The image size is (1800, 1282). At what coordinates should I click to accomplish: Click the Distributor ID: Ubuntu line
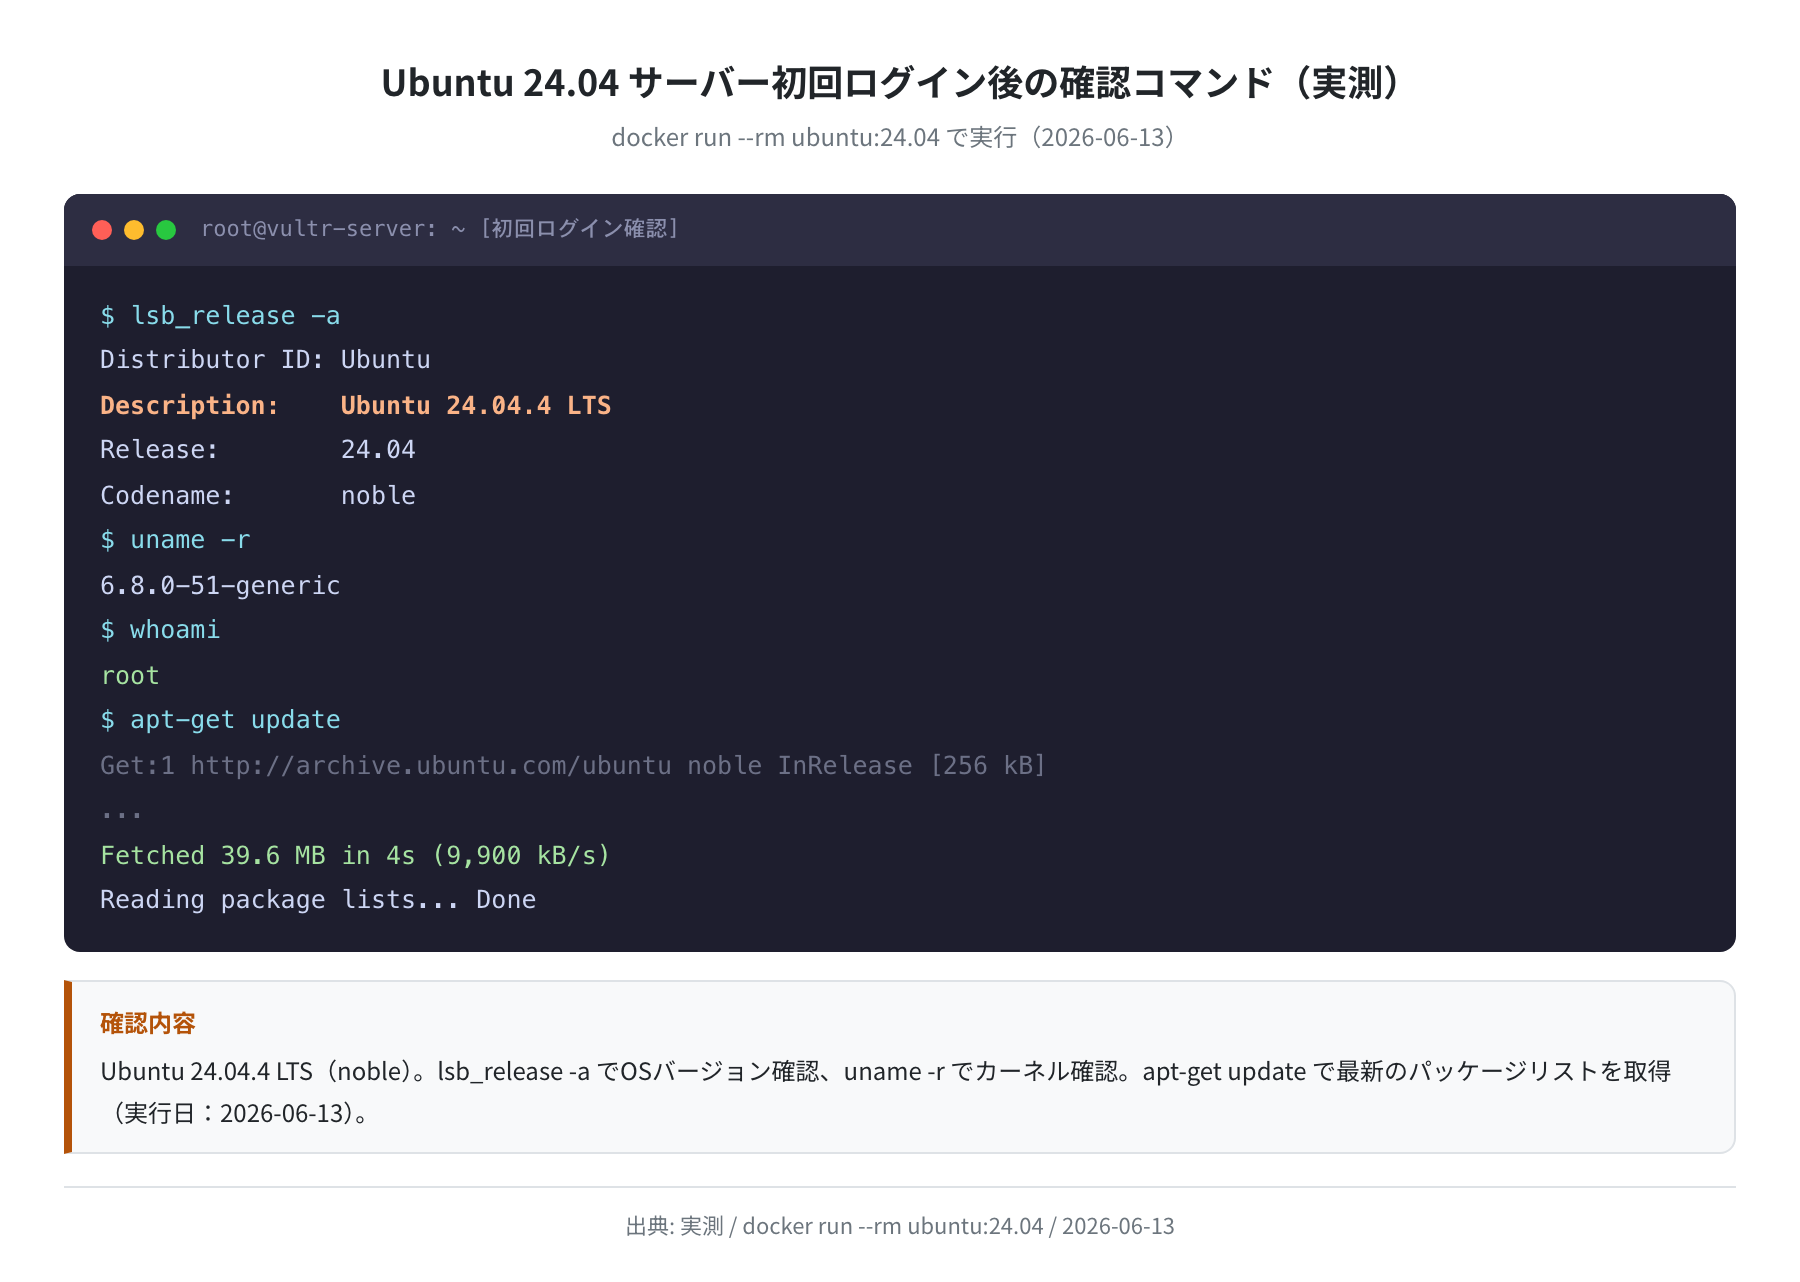coord(265,360)
